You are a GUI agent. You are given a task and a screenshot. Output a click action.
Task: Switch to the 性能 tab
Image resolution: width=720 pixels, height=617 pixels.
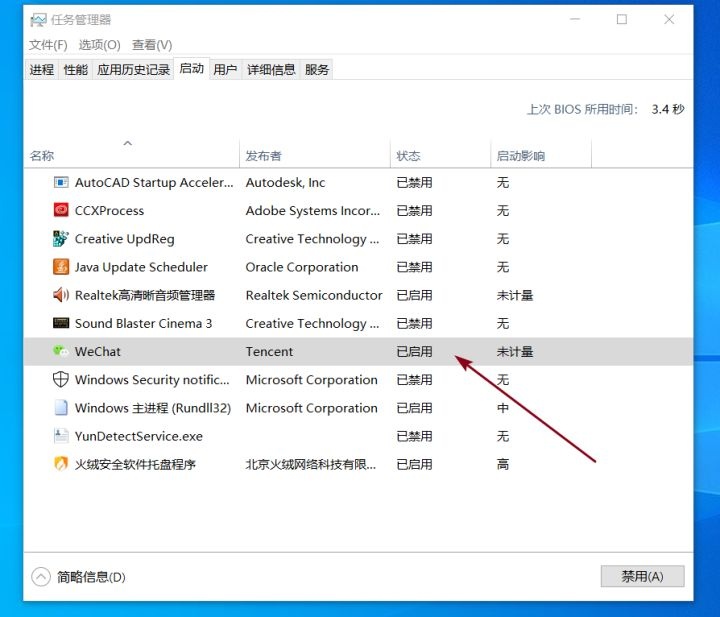76,70
